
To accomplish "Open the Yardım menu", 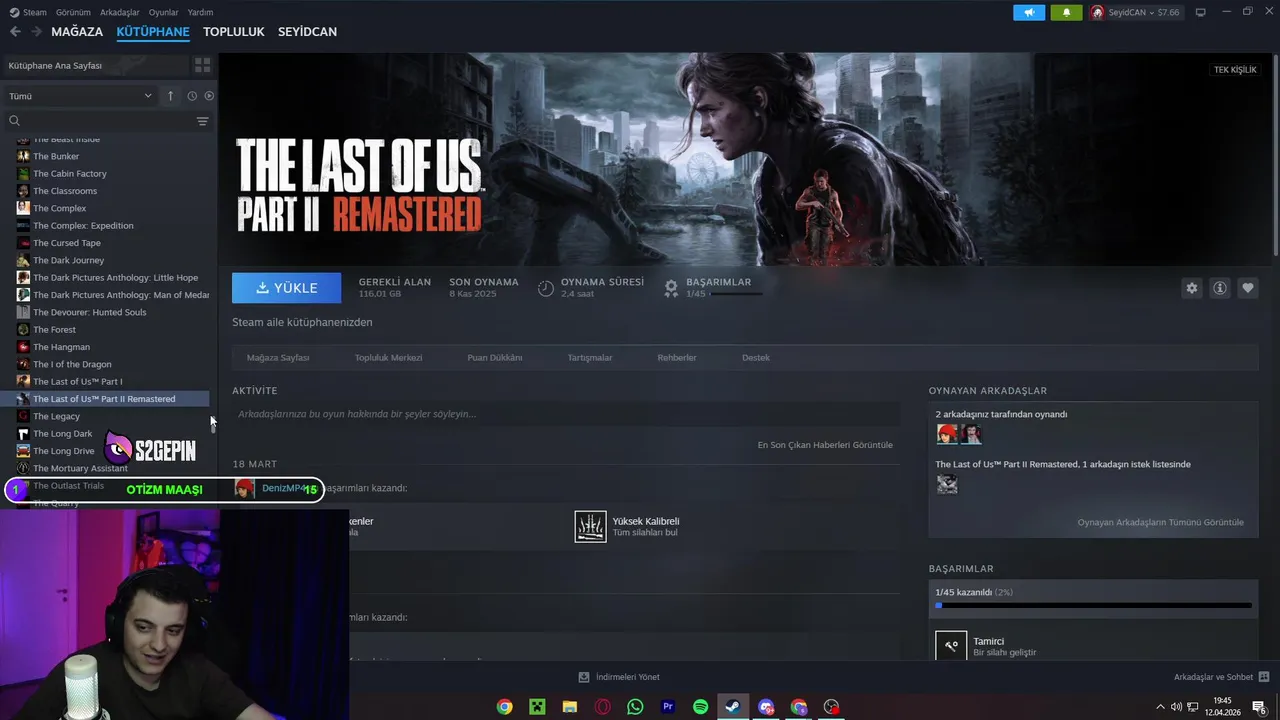I will (200, 12).
